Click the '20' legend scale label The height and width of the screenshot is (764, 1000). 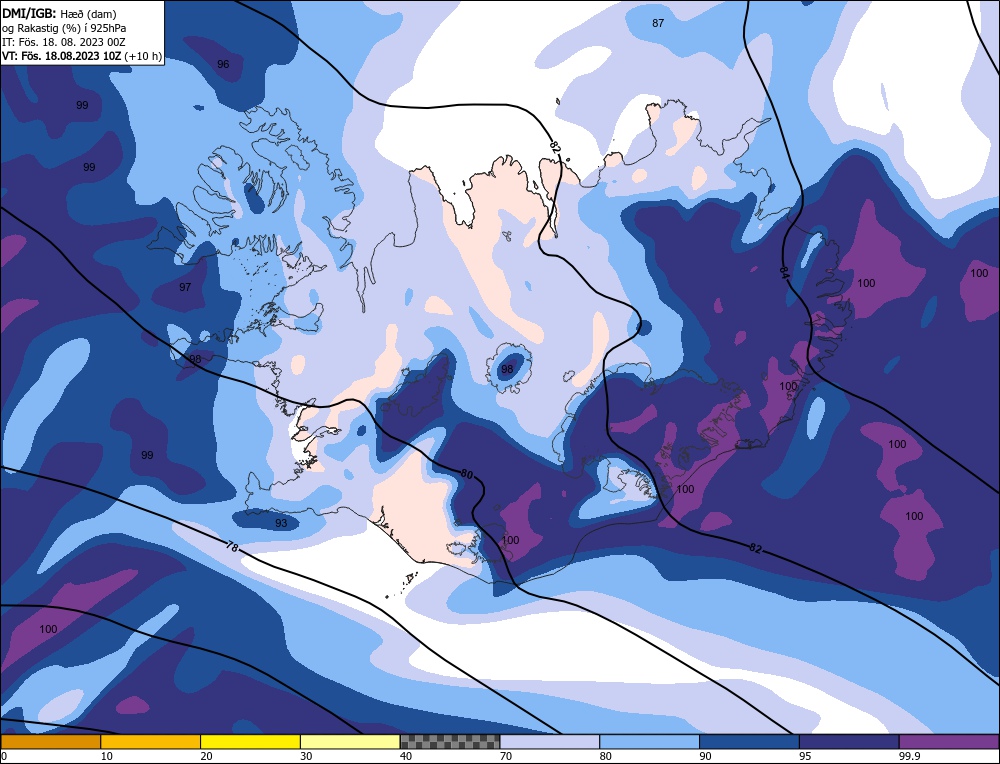207,756
